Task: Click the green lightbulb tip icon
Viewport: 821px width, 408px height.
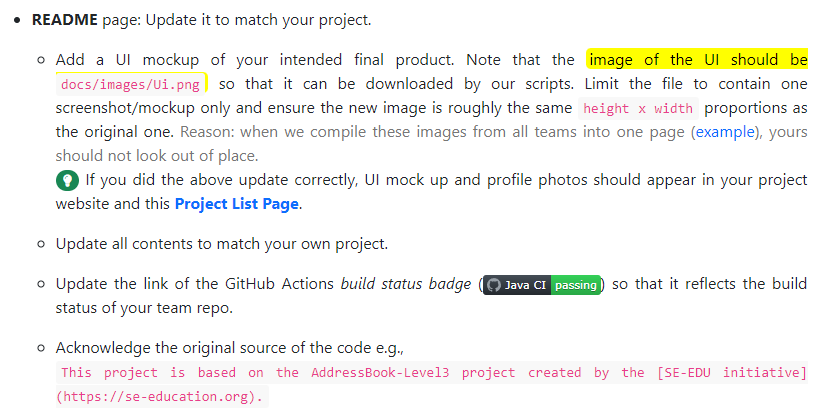Action: tap(67, 180)
